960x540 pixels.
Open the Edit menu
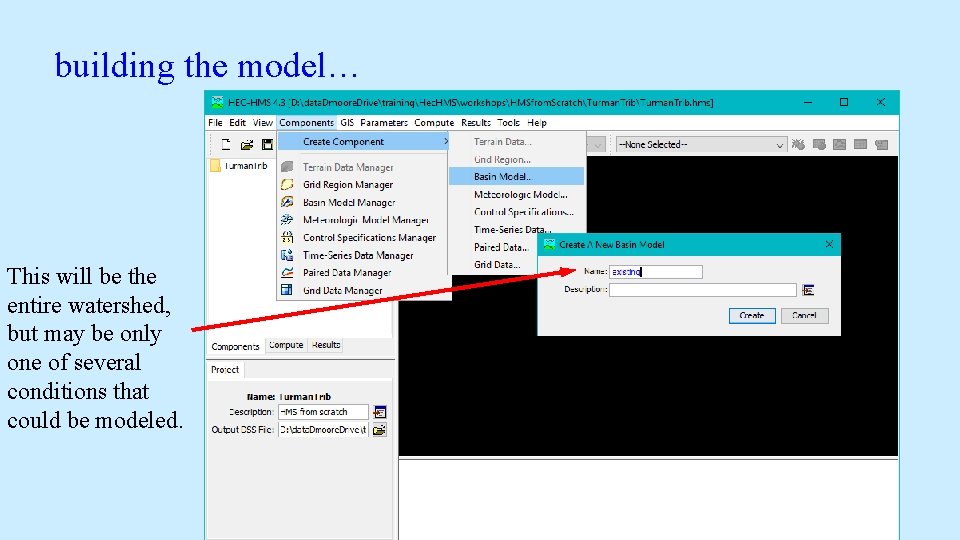click(x=238, y=122)
